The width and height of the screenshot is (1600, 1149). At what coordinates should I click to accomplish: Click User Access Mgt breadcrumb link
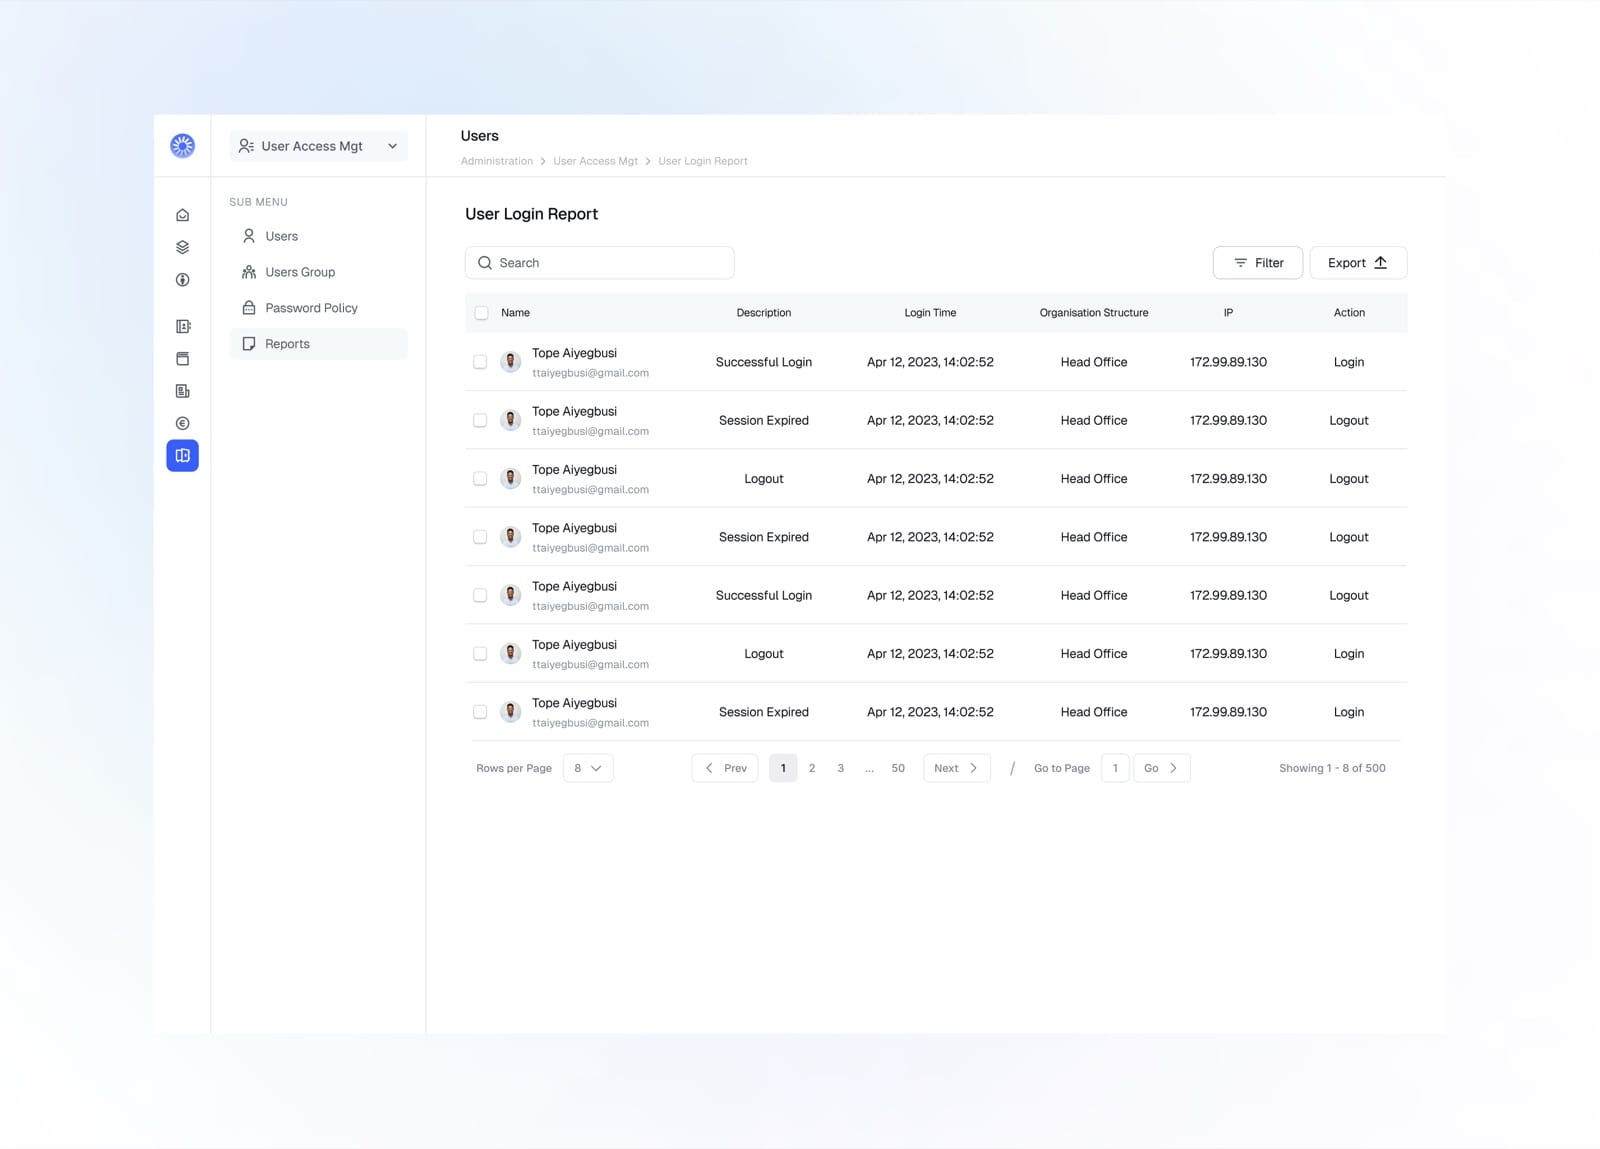pos(595,161)
